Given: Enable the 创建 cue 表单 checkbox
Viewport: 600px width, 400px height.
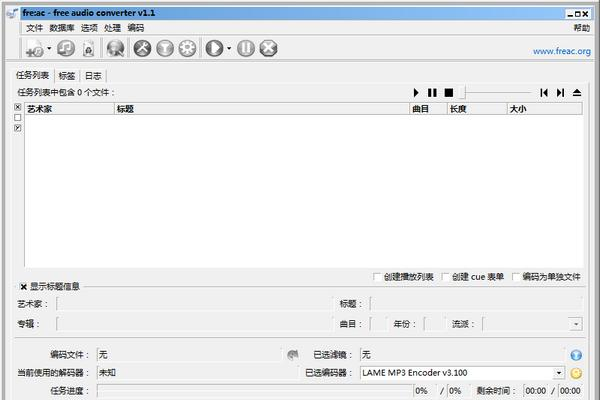Looking at the screenshot, I should tap(446, 277).
